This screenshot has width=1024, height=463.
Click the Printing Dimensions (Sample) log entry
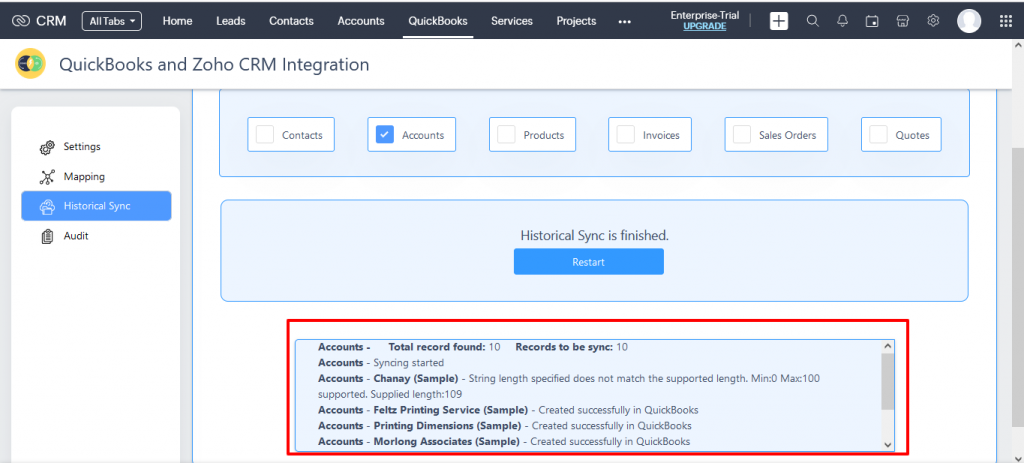[505, 426]
